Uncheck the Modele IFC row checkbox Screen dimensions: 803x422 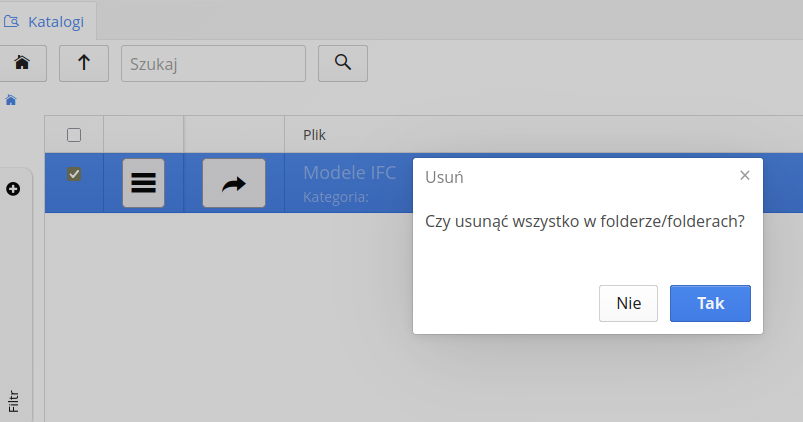click(74, 174)
